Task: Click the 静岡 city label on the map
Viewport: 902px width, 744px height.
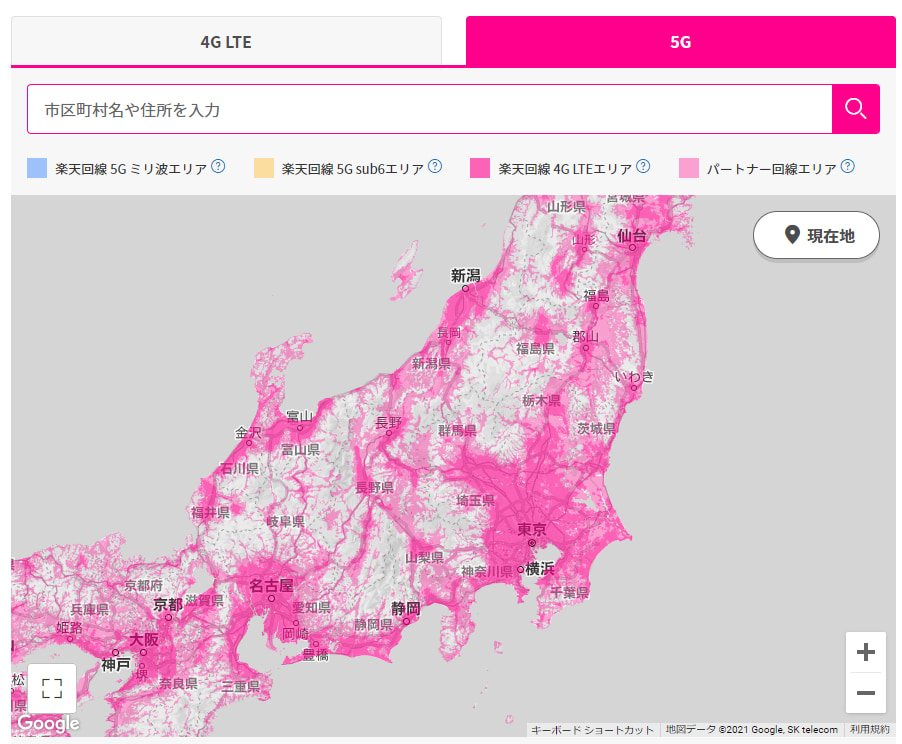Action: point(406,608)
